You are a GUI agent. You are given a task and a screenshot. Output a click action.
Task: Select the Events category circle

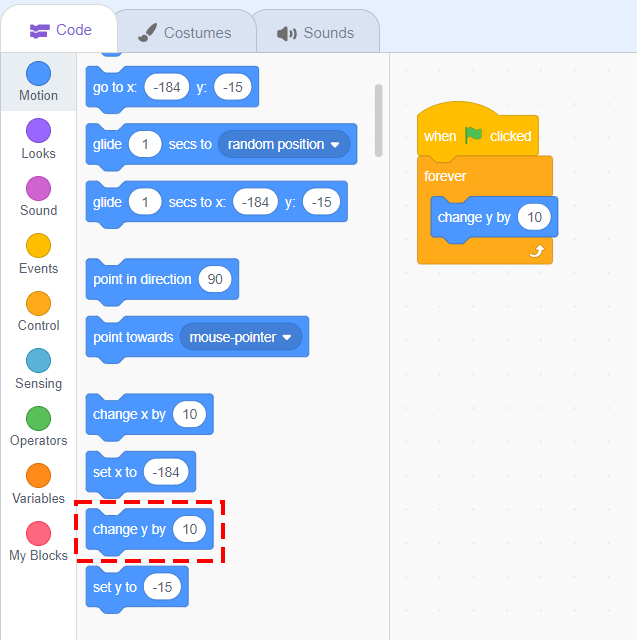[38, 246]
